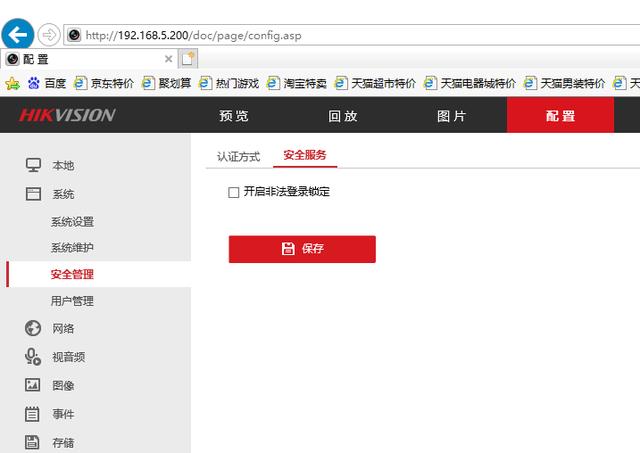This screenshot has height=453, width=640.
Task: Open the 聚划算 bookmark
Action: pos(166,83)
